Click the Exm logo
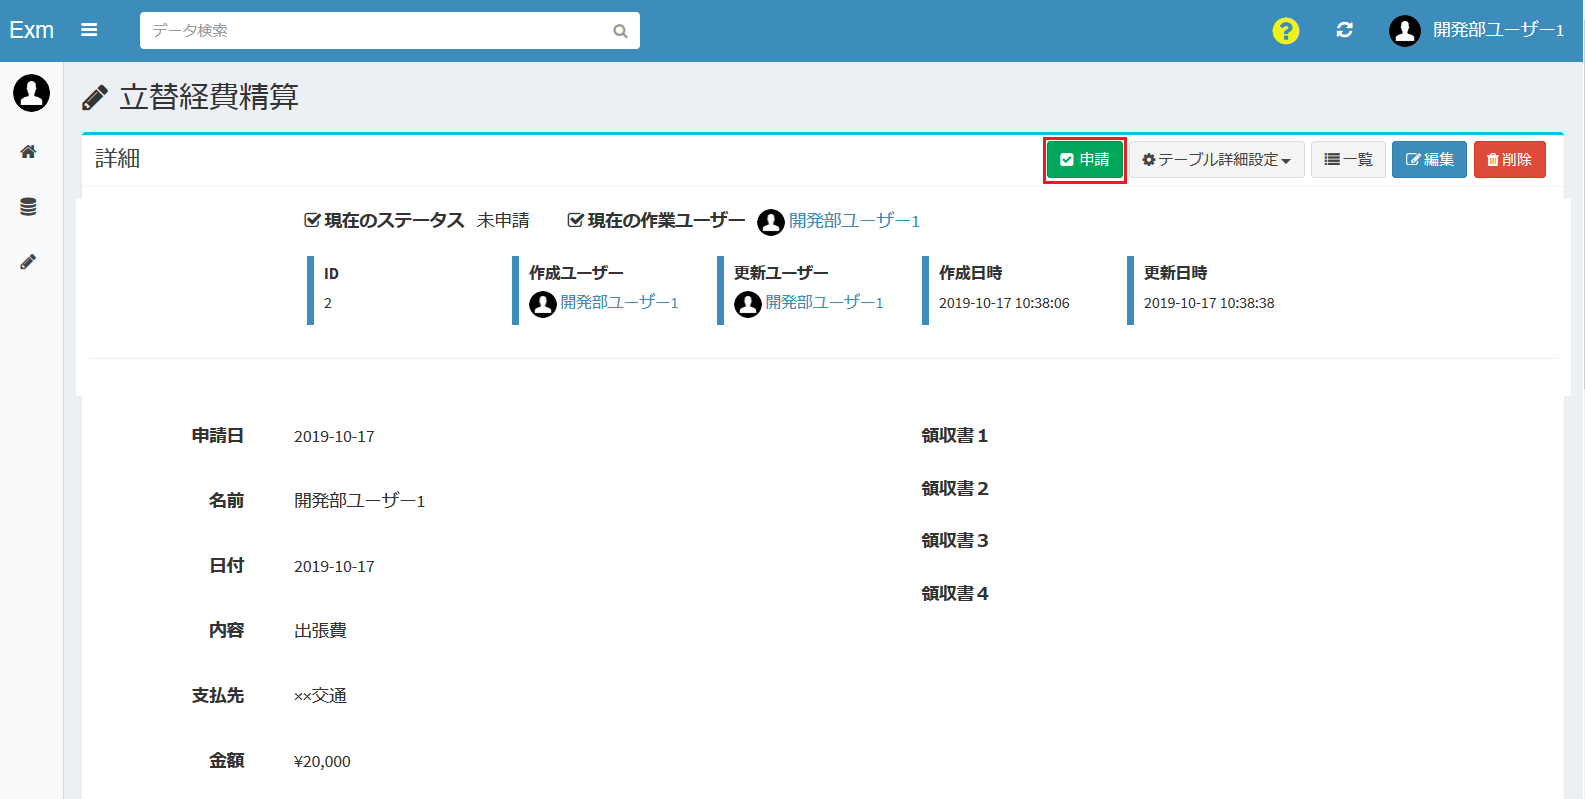 coord(31,30)
